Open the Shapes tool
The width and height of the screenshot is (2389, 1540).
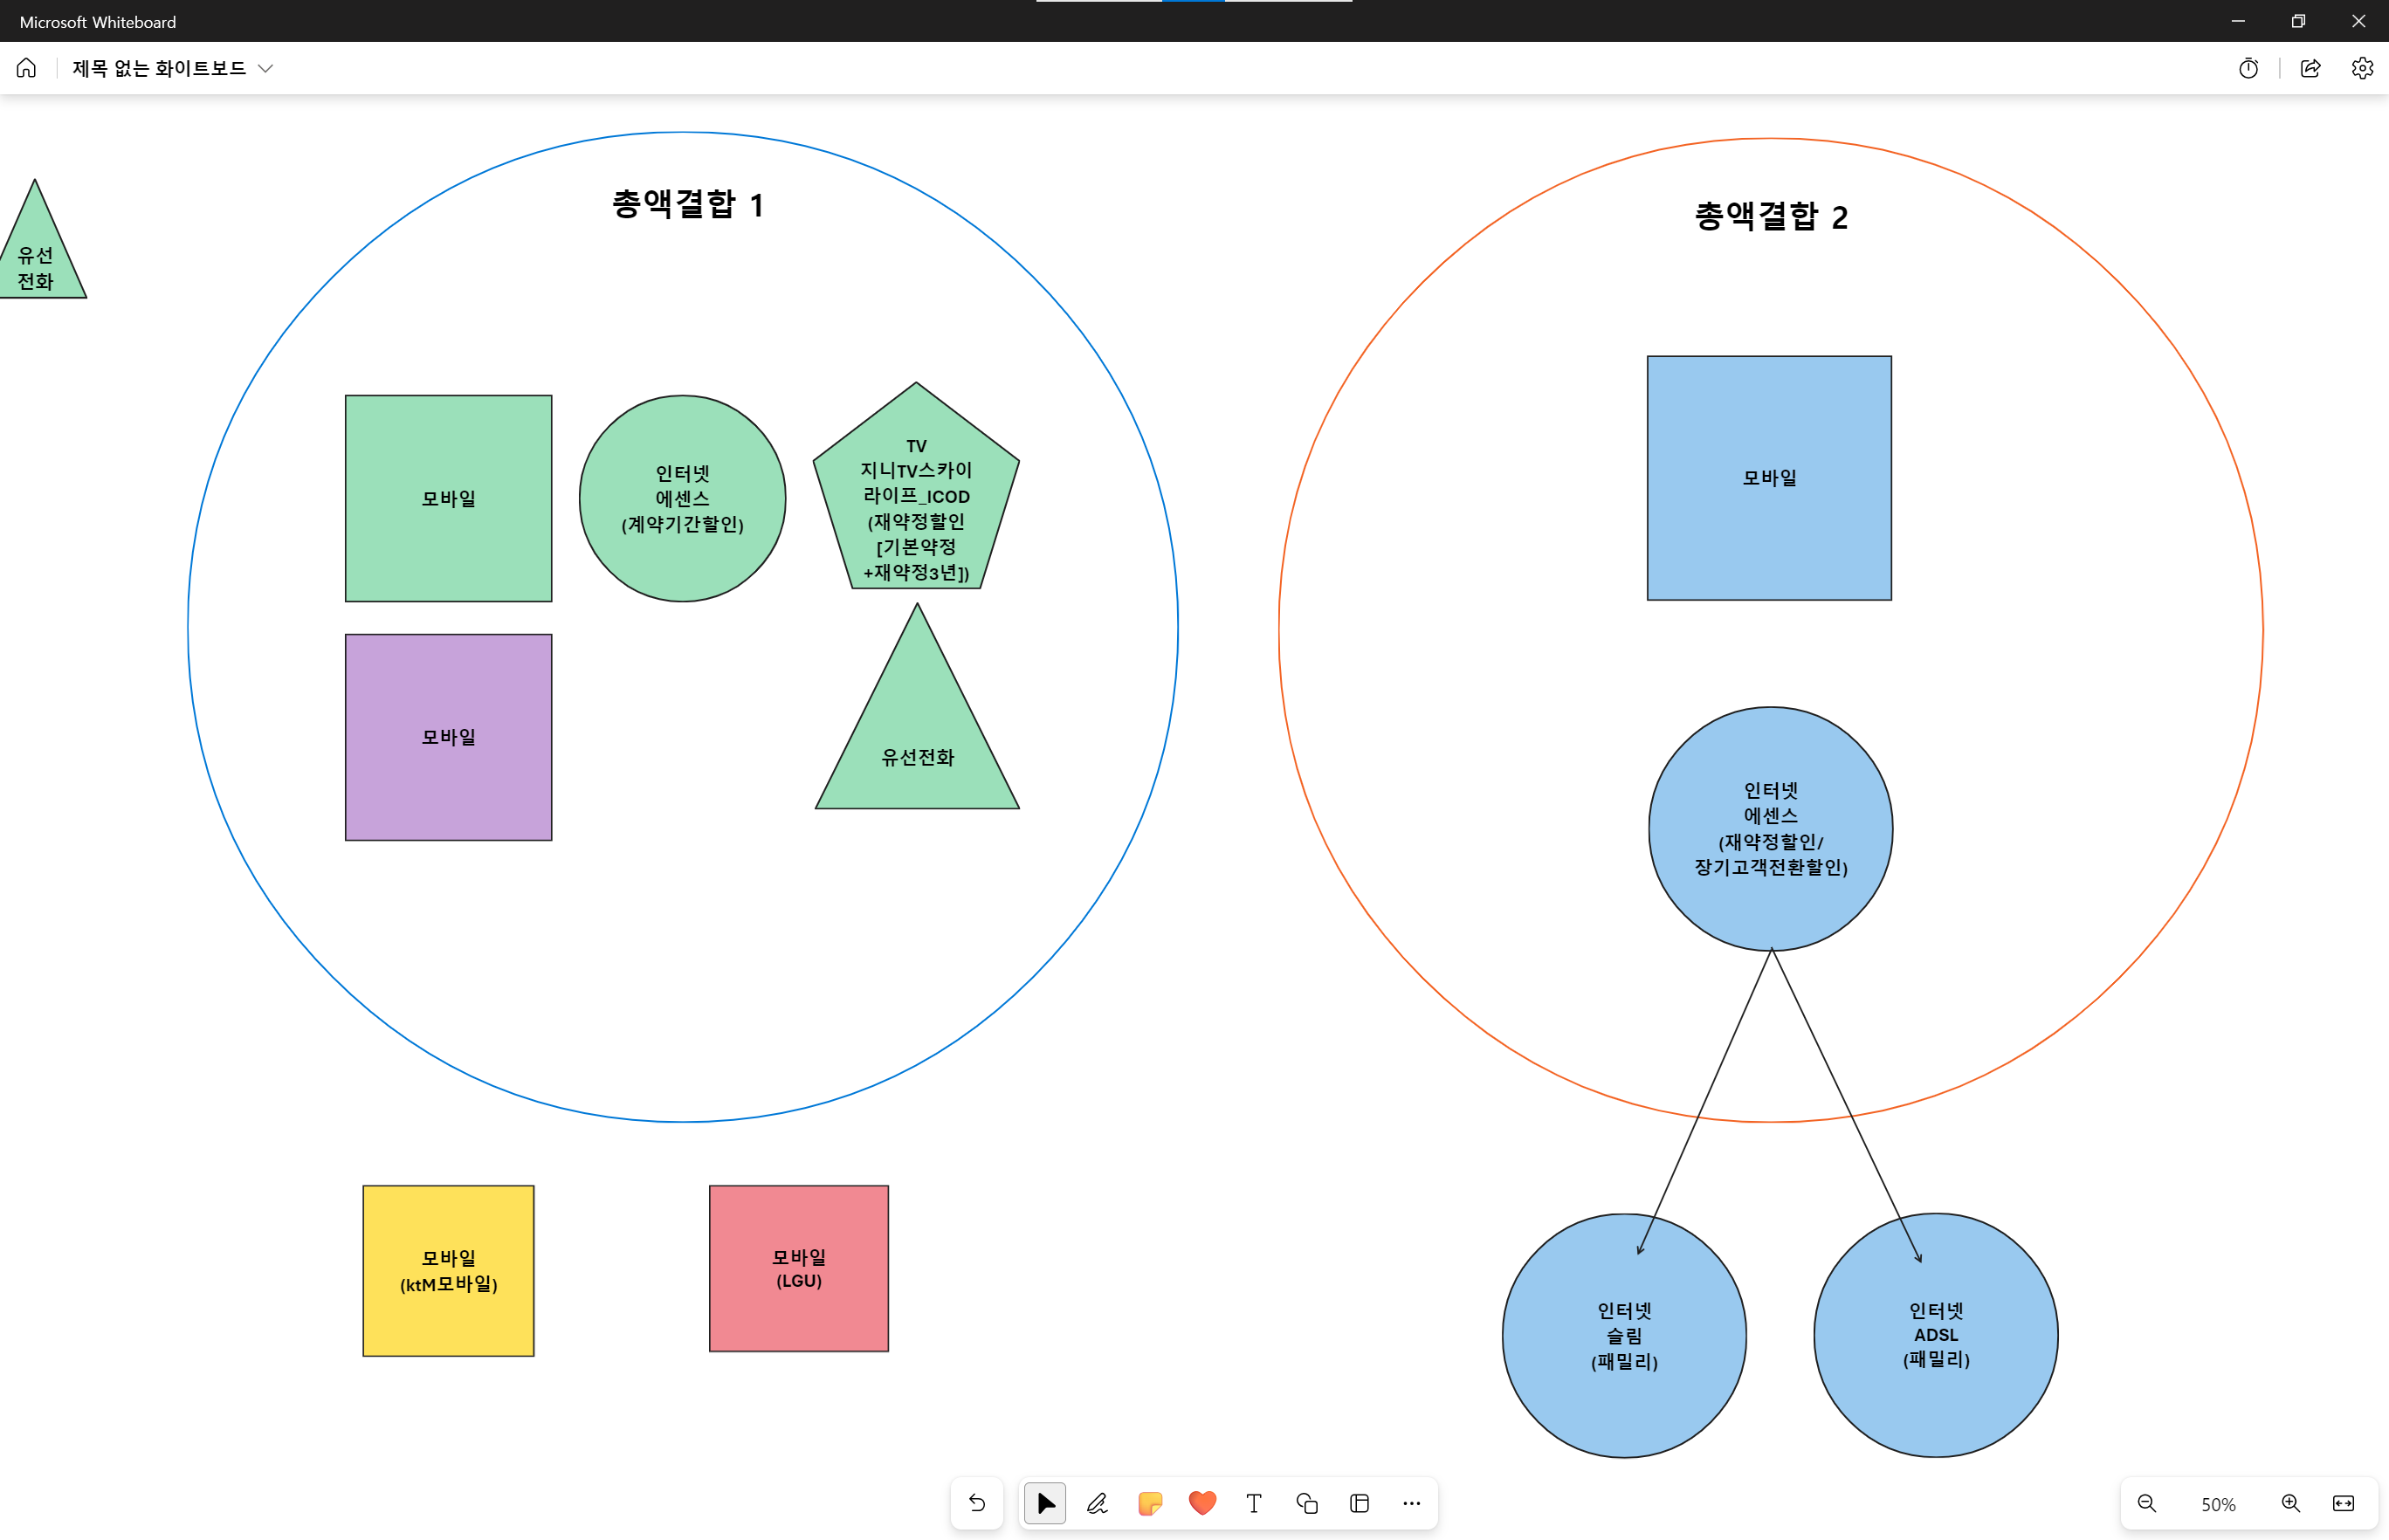(x=1307, y=1503)
